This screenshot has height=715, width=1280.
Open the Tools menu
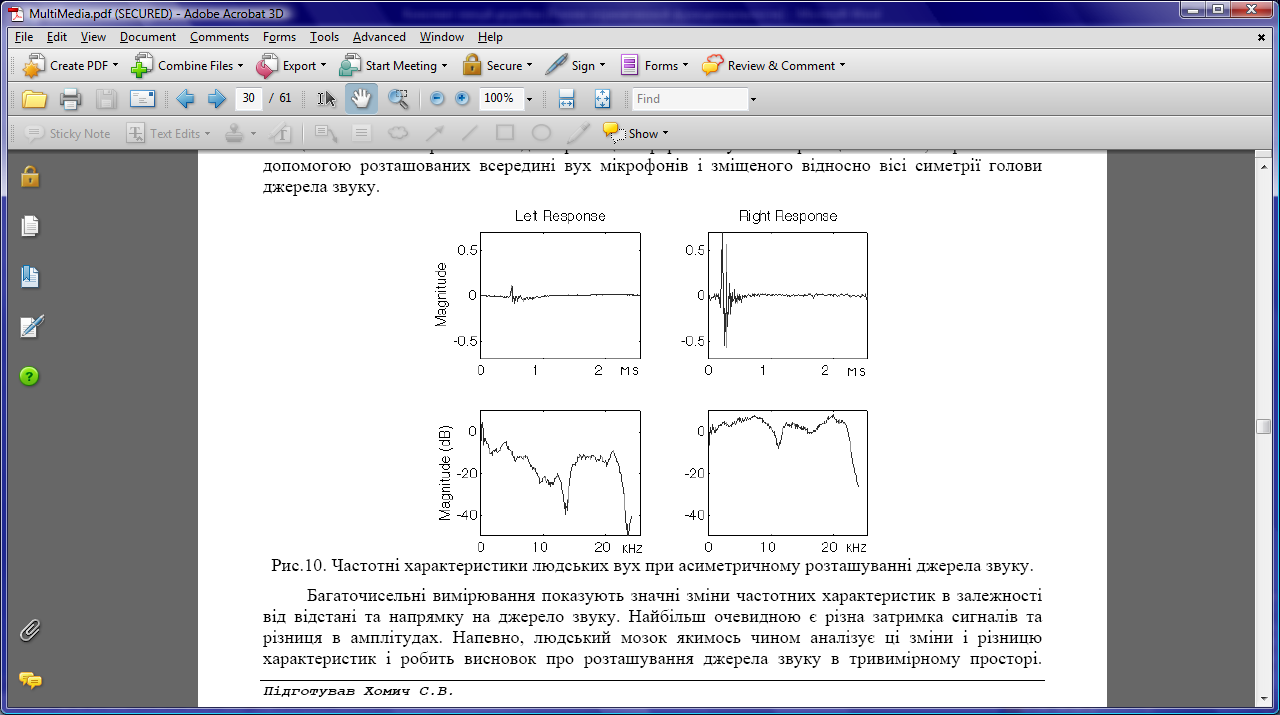[x=324, y=37]
